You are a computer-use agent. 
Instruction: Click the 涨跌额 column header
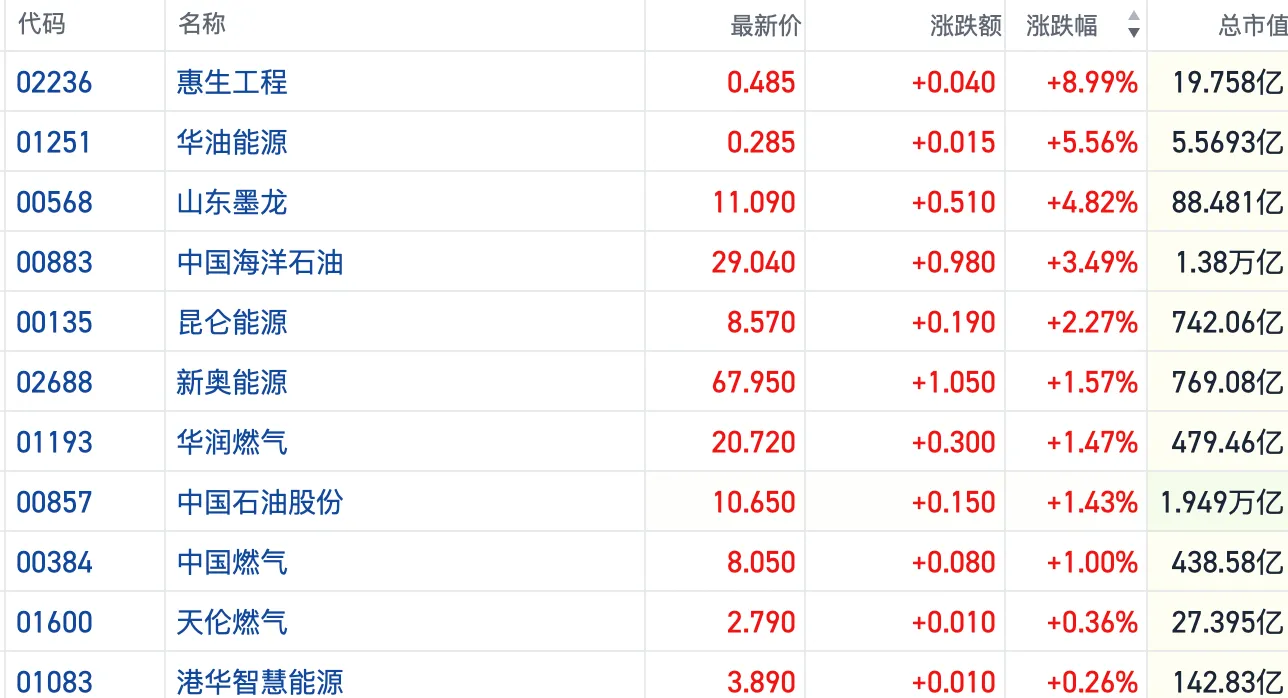(965, 27)
